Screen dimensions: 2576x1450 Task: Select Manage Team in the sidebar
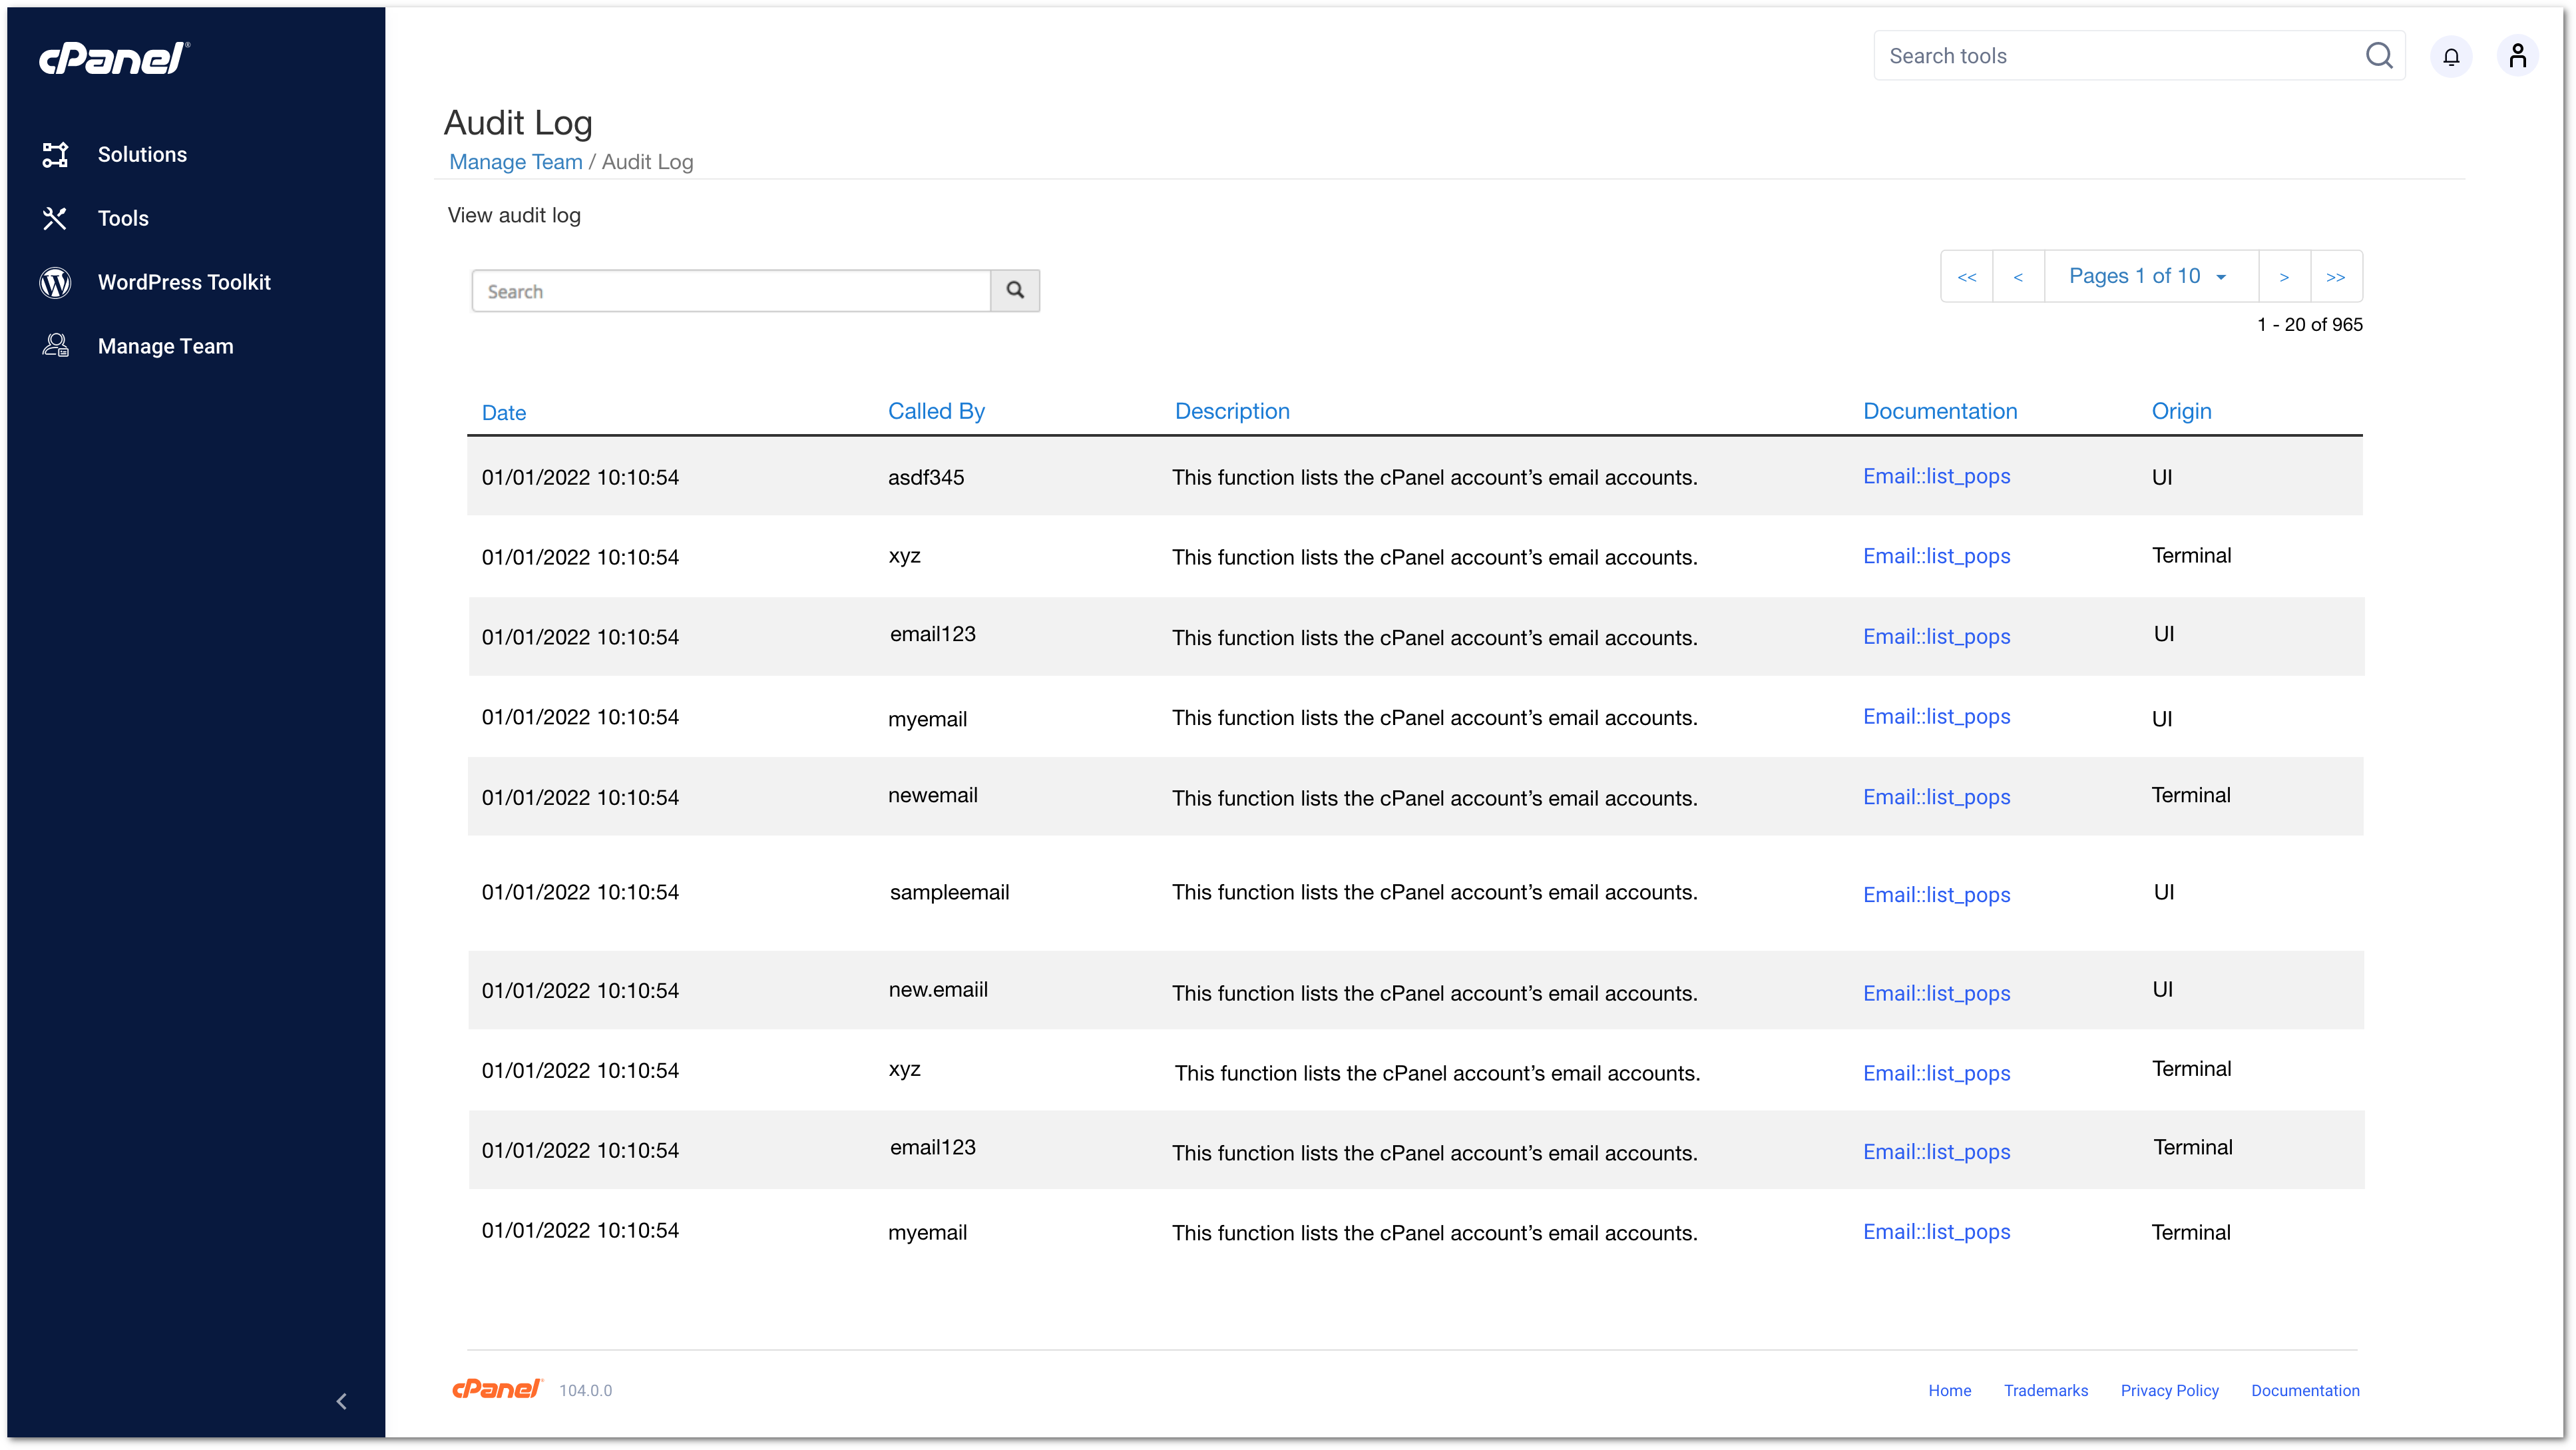tap(165, 346)
